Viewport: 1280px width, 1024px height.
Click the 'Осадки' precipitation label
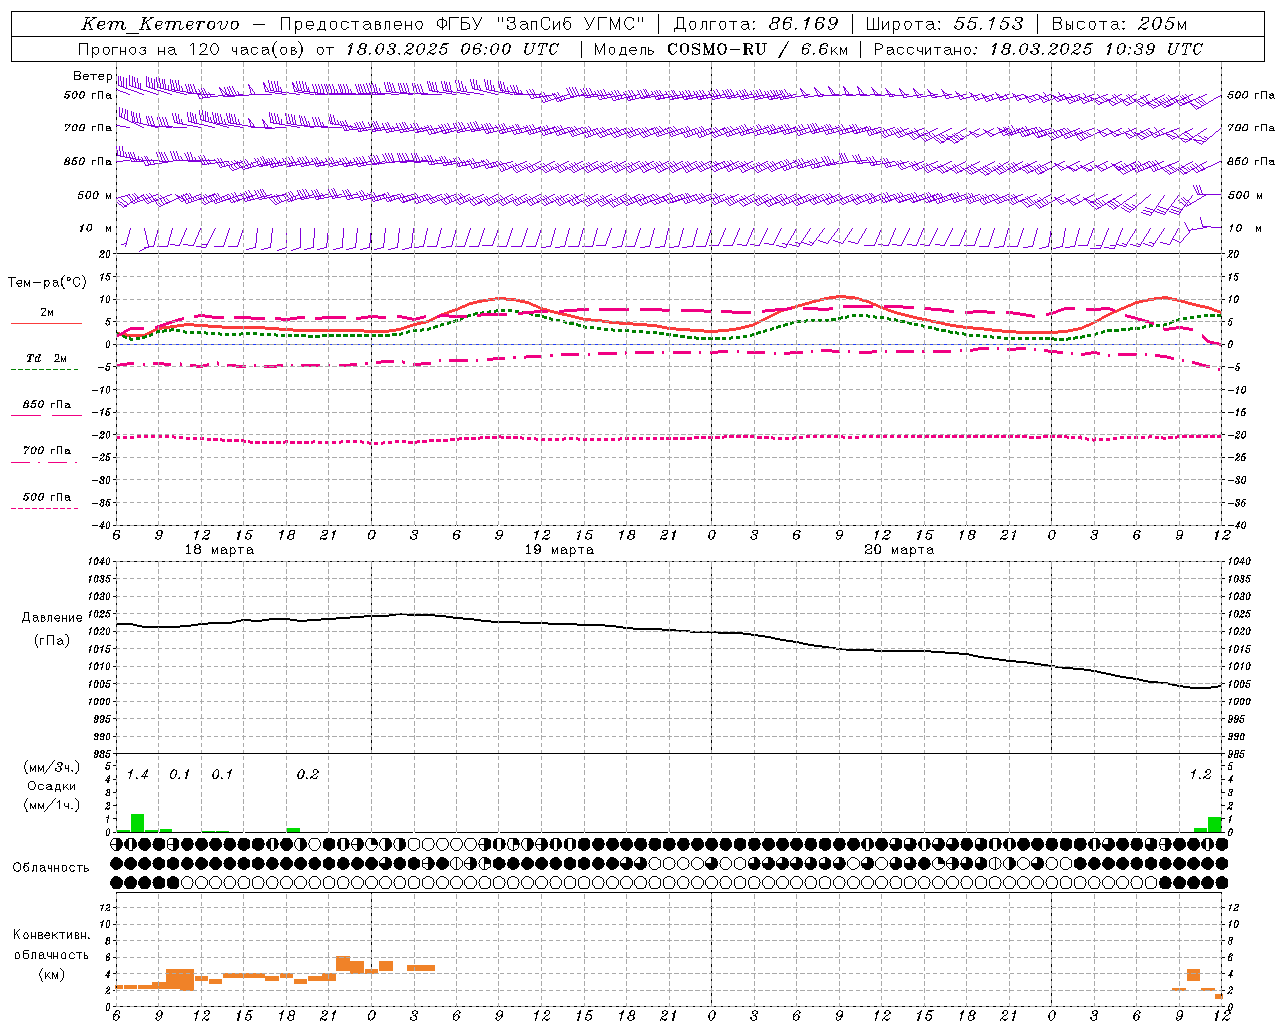(51, 786)
